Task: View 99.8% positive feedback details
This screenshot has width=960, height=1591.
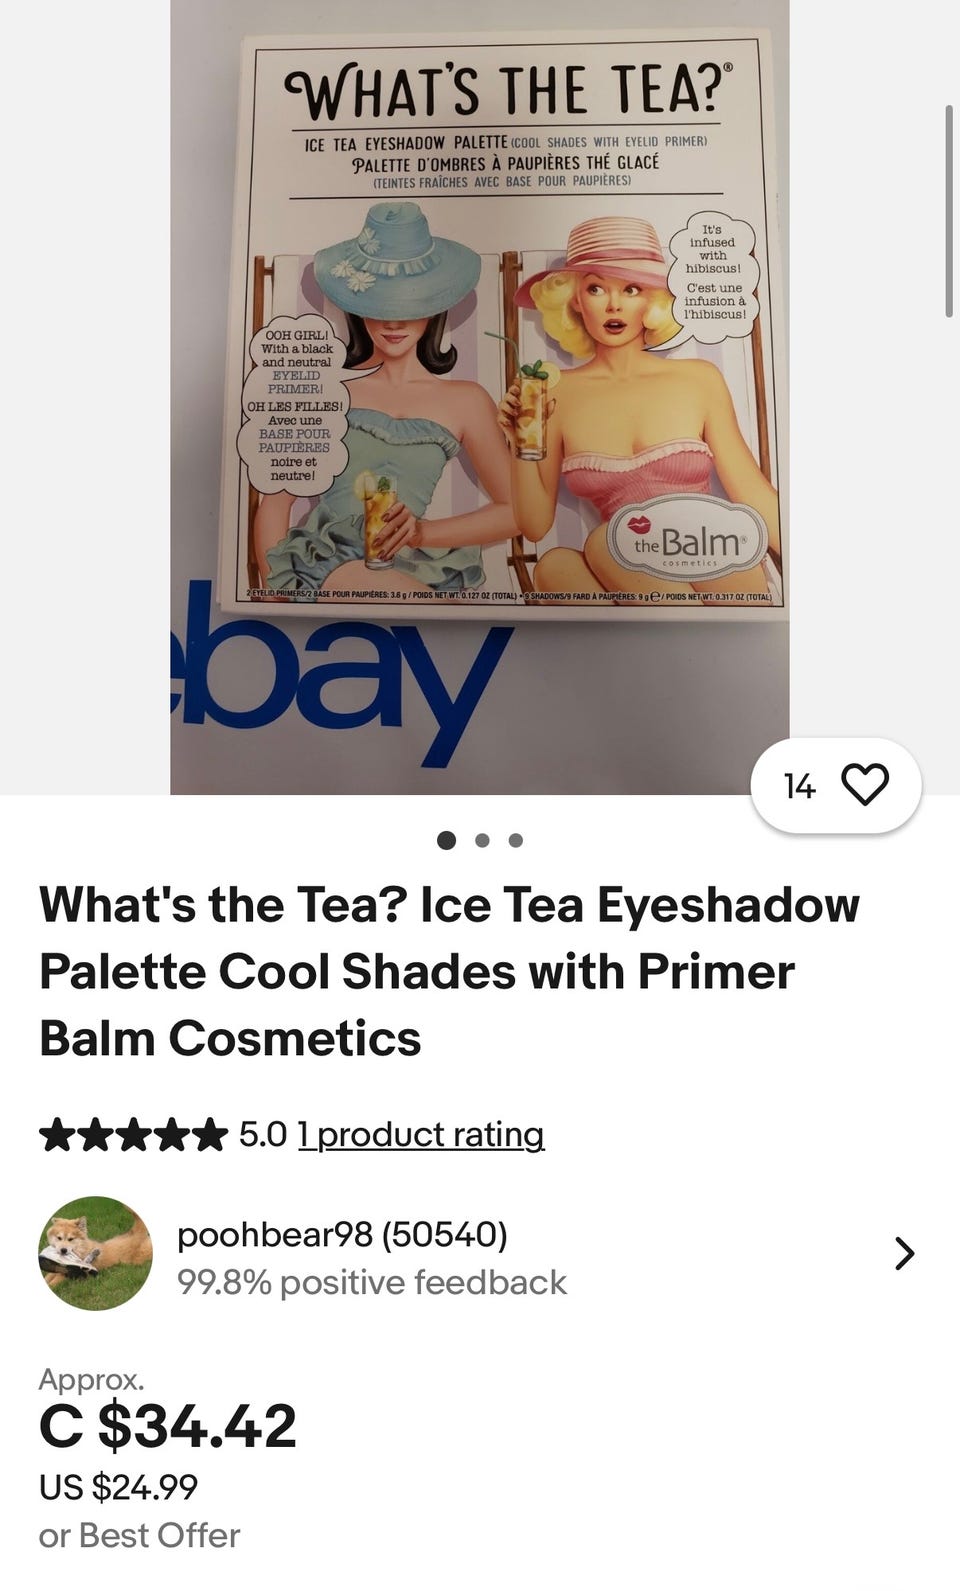Action: coord(372,1282)
